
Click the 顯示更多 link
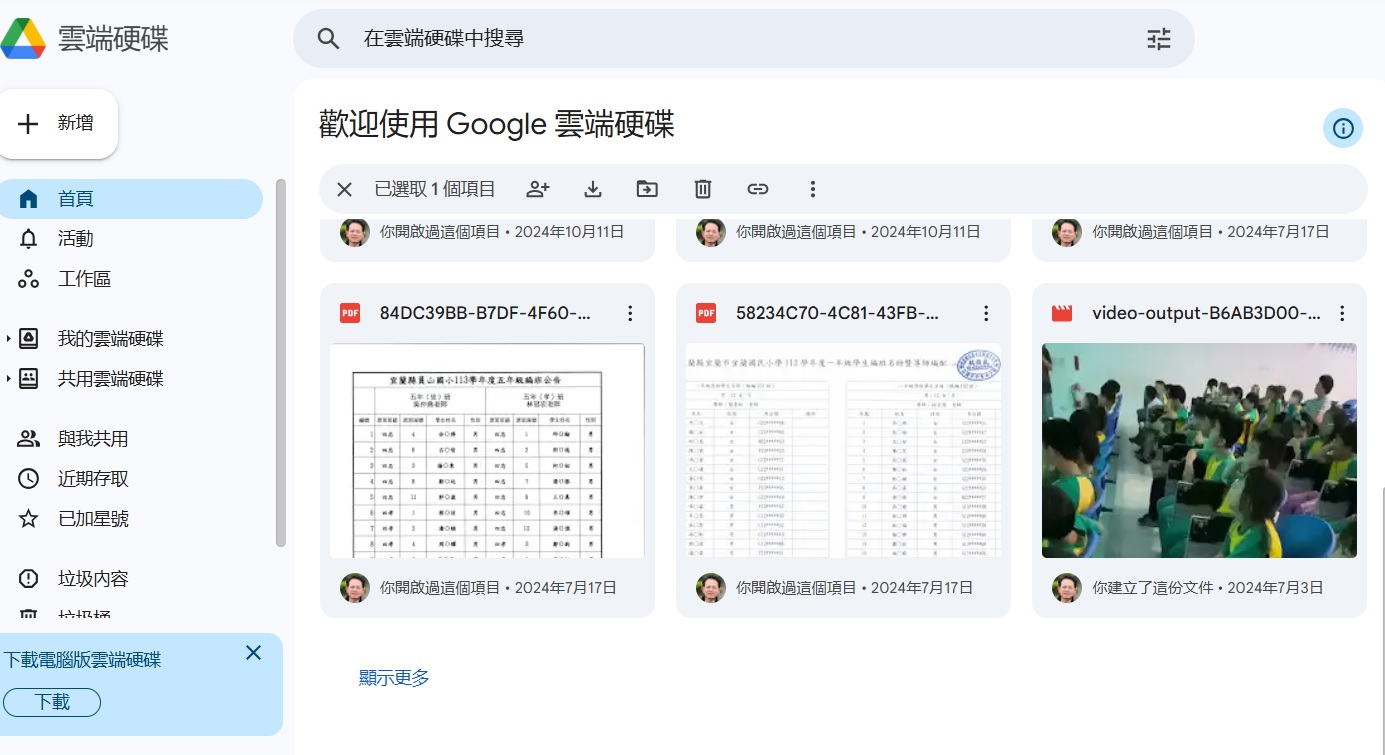[394, 678]
